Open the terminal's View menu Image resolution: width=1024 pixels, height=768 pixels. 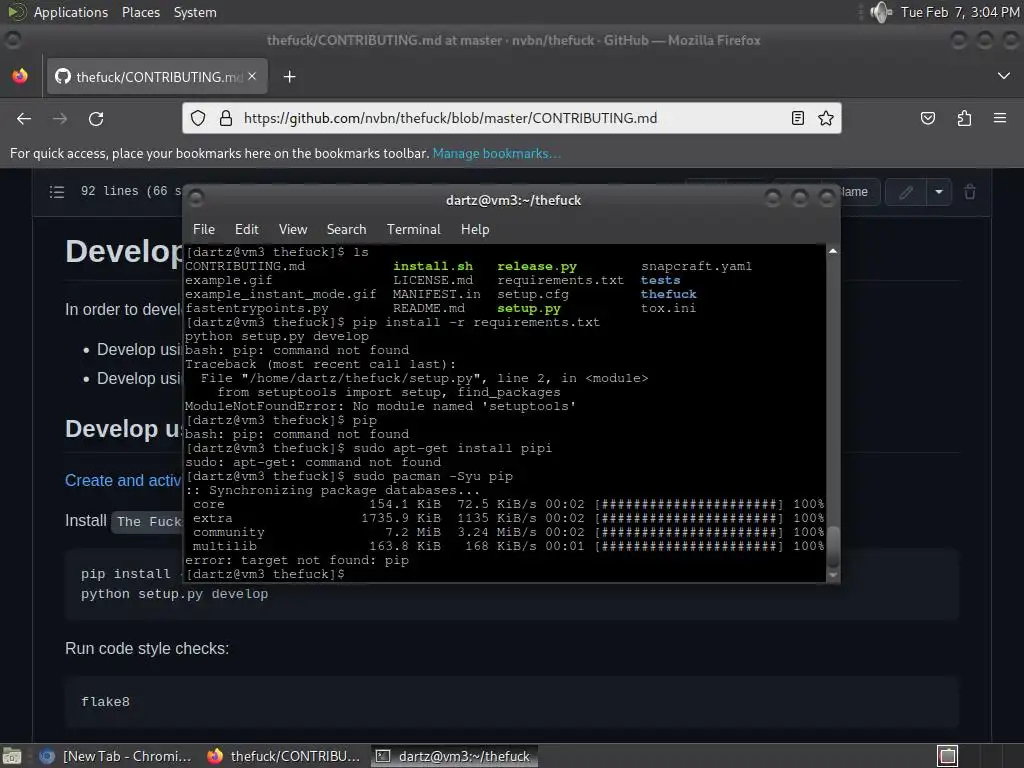[293, 229]
